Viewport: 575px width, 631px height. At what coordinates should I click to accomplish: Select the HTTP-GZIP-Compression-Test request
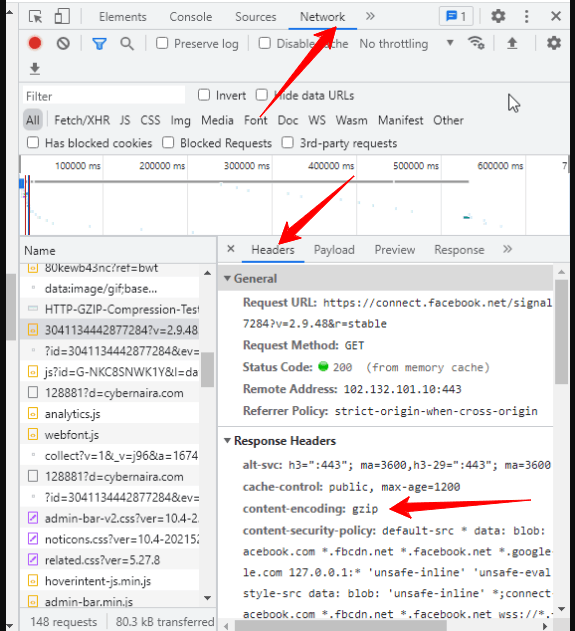[x=110, y=309]
